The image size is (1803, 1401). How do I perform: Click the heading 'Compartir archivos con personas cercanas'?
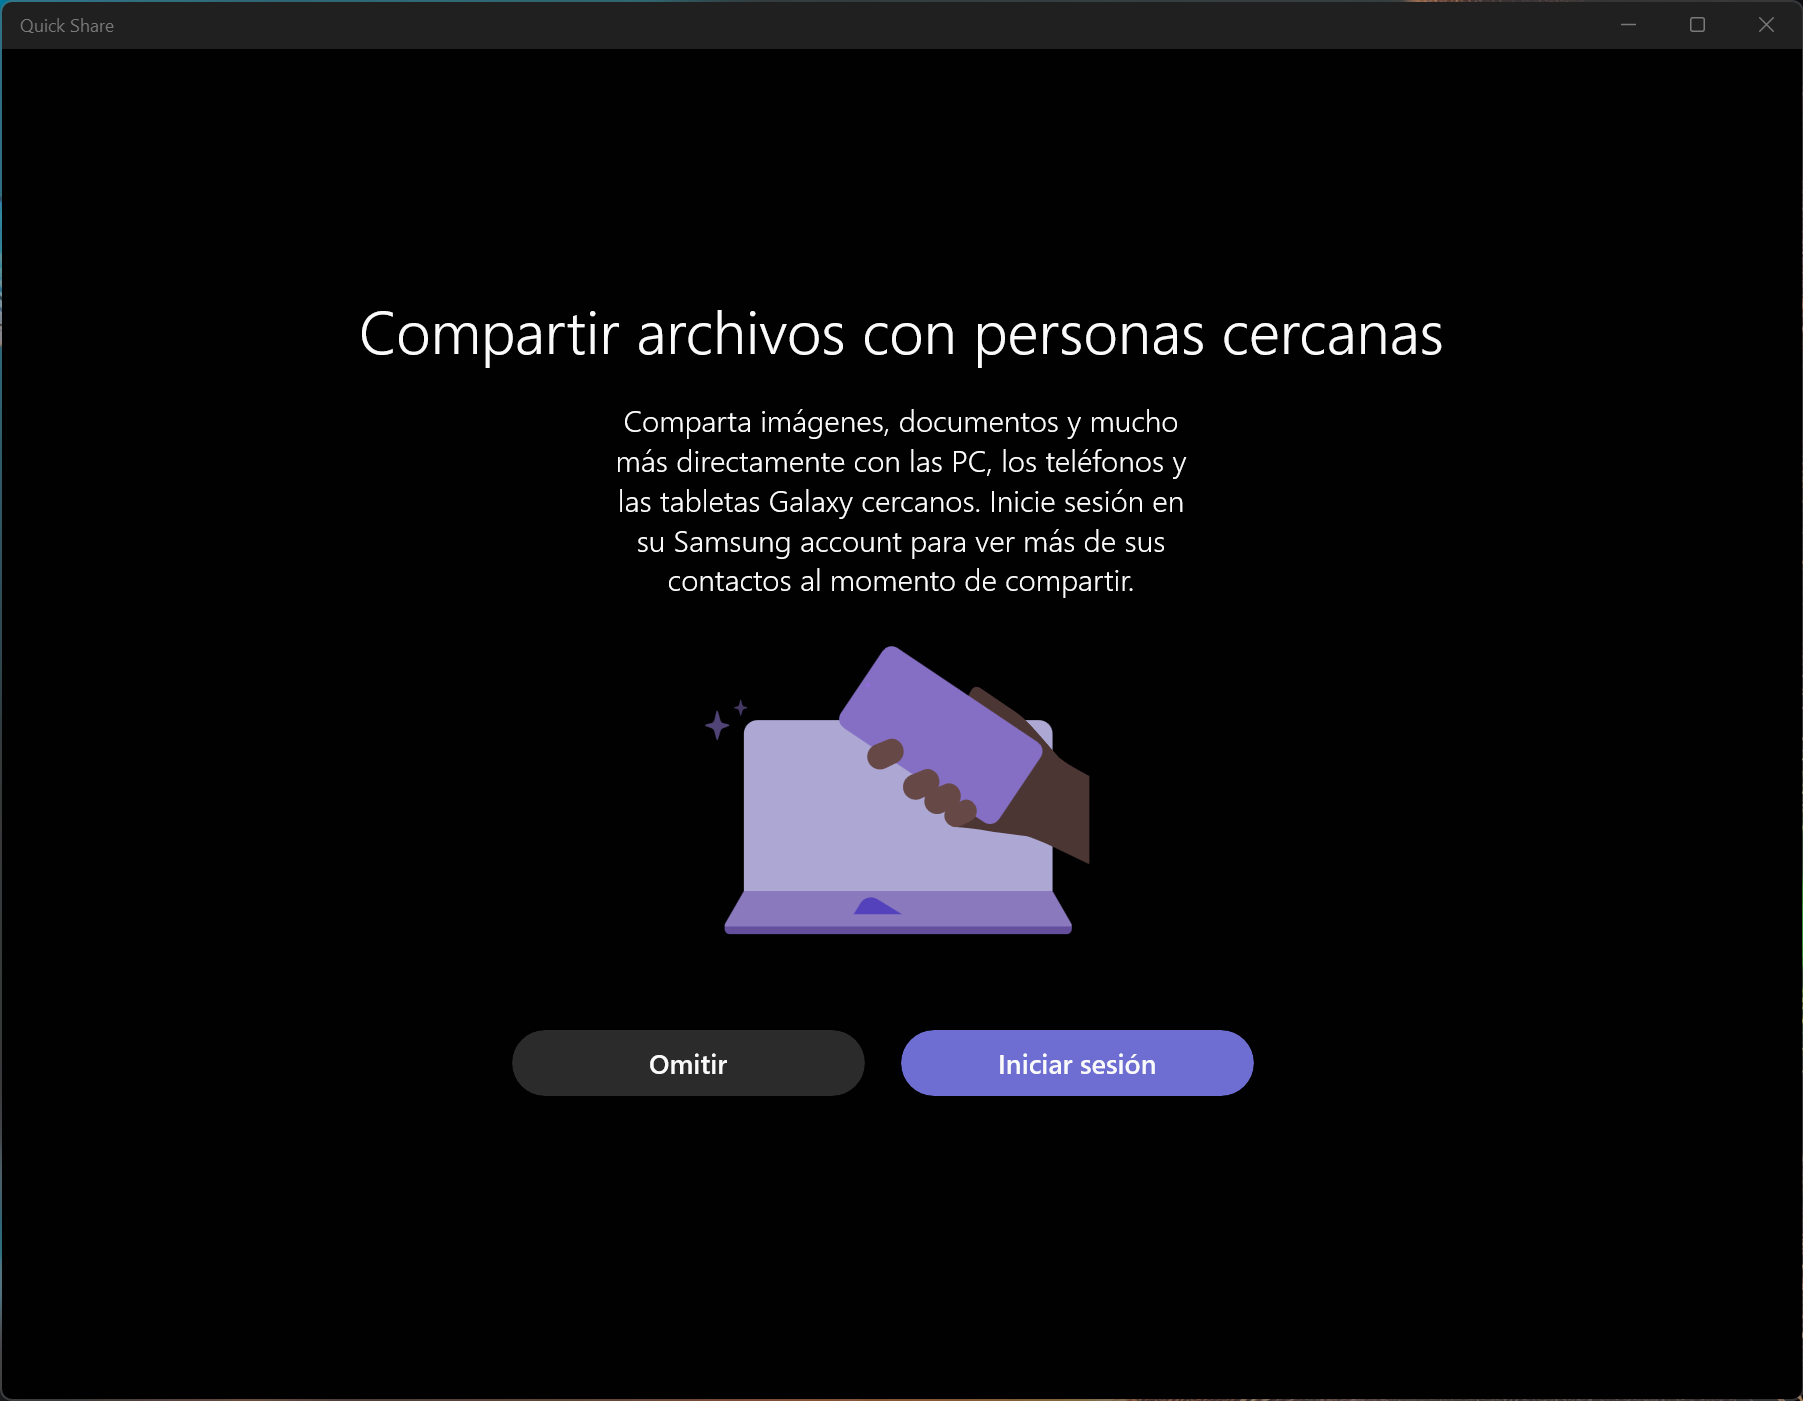point(900,334)
